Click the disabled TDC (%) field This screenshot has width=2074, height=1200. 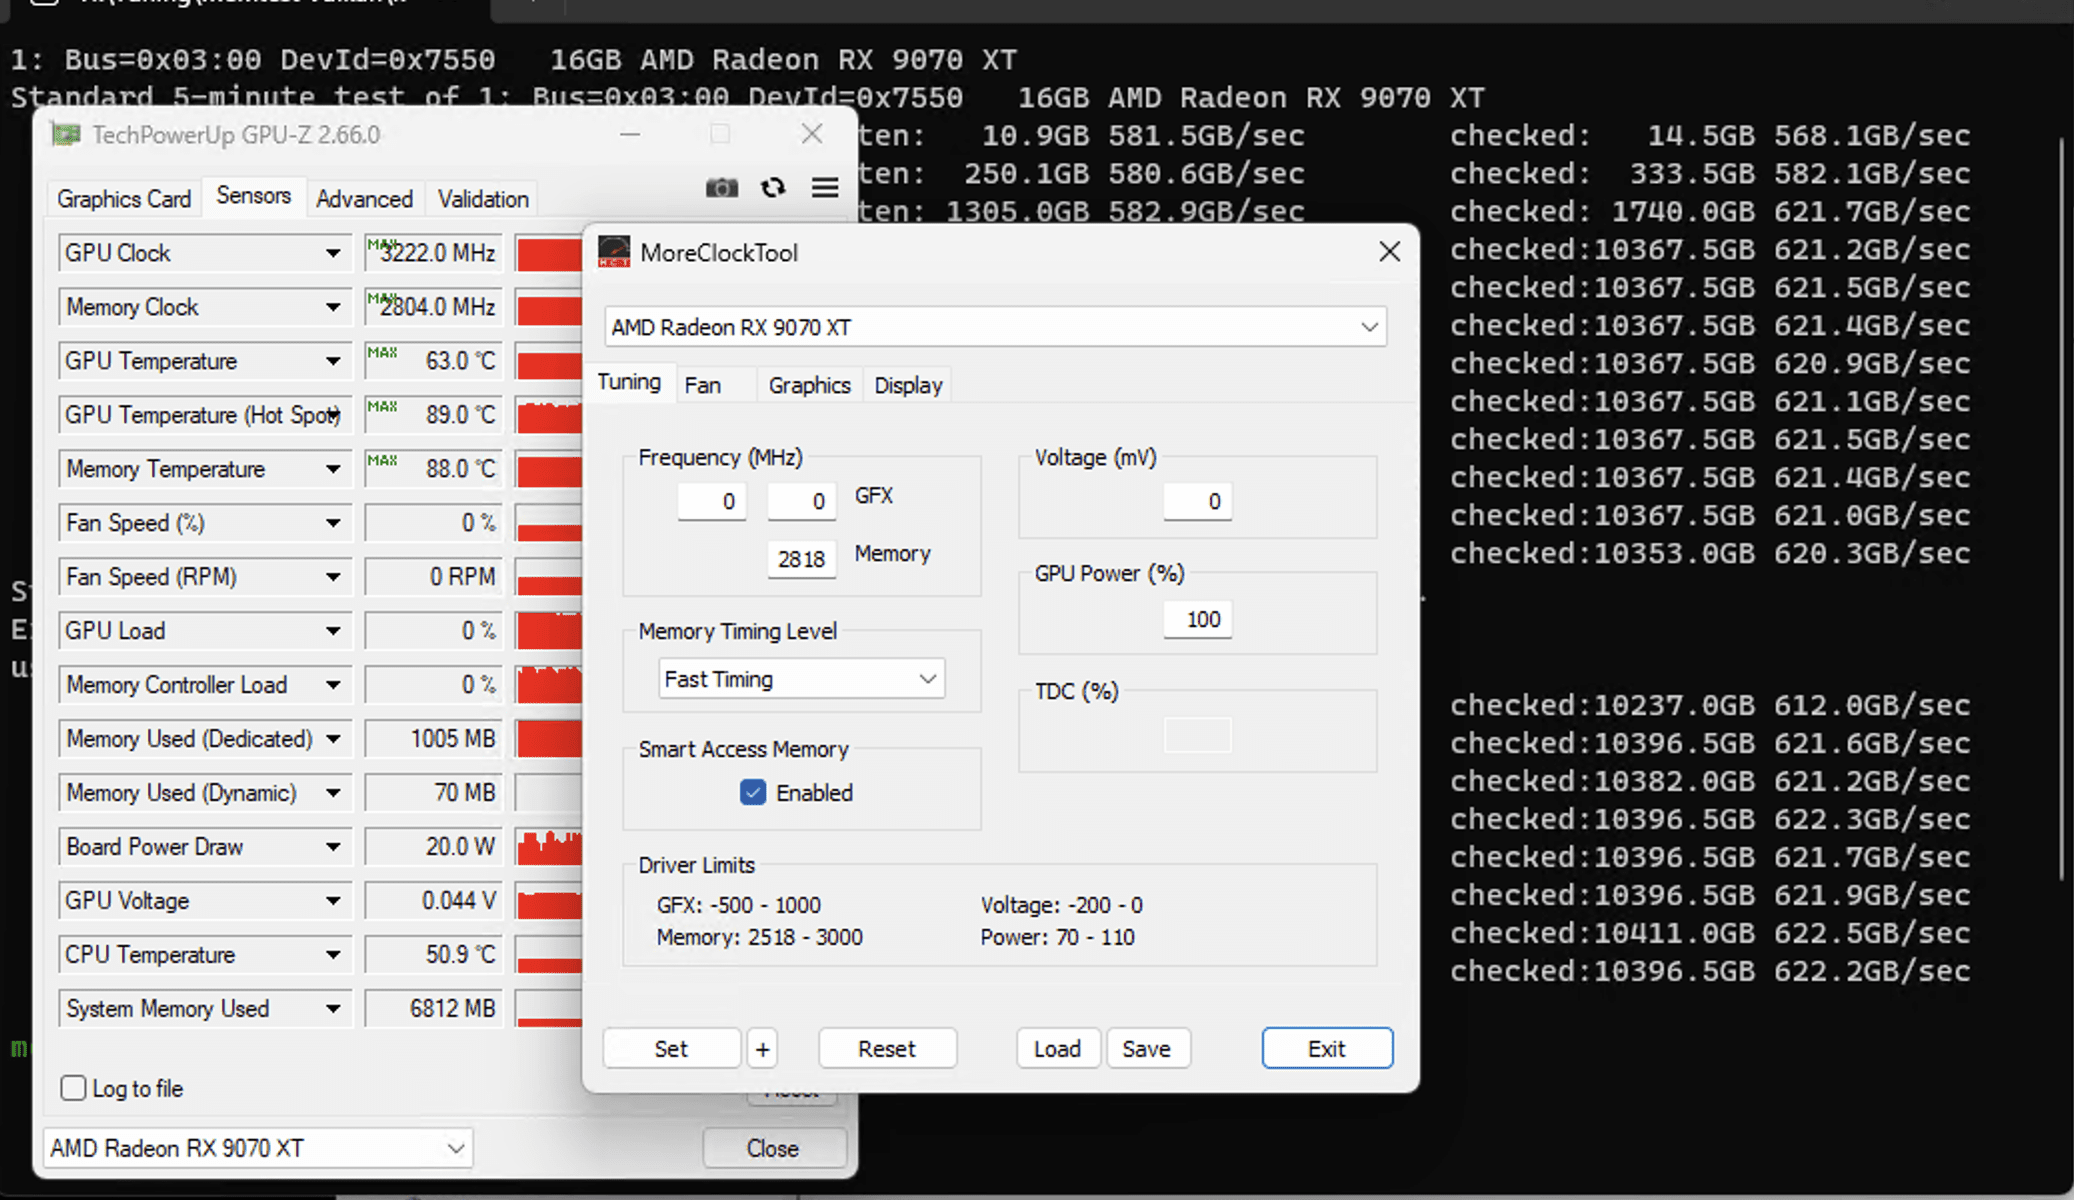click(1197, 736)
